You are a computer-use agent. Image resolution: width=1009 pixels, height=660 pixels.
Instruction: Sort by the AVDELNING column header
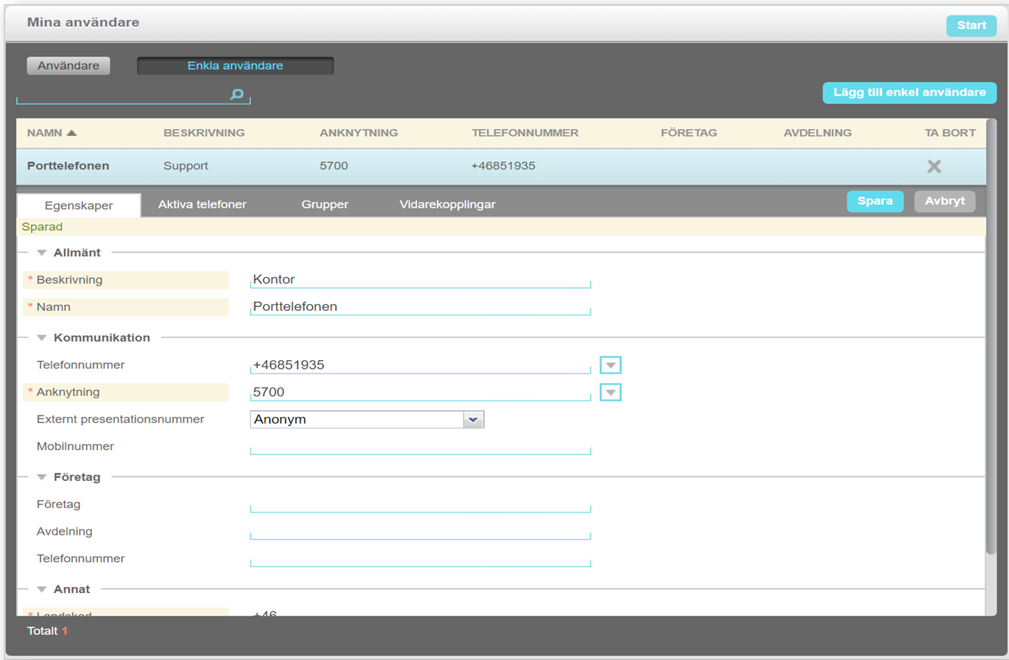pos(817,133)
